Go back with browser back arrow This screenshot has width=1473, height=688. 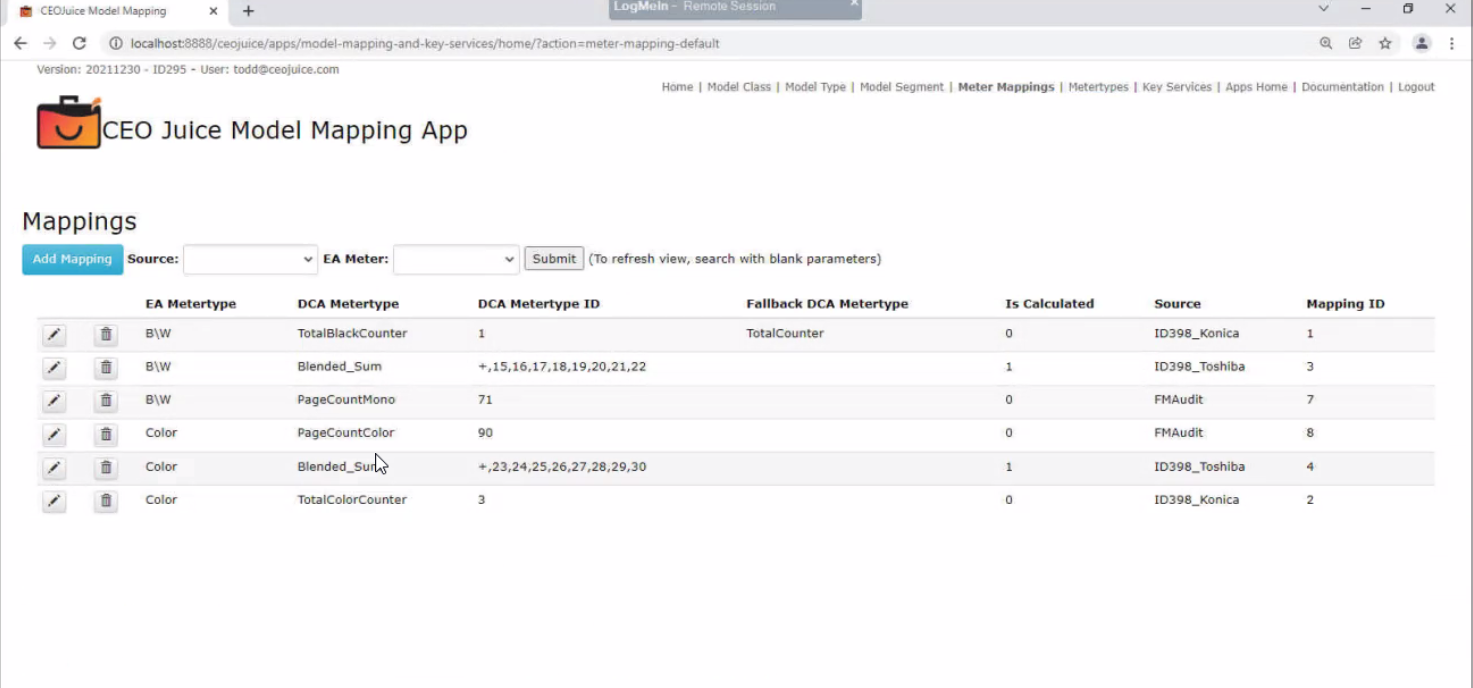coord(20,43)
